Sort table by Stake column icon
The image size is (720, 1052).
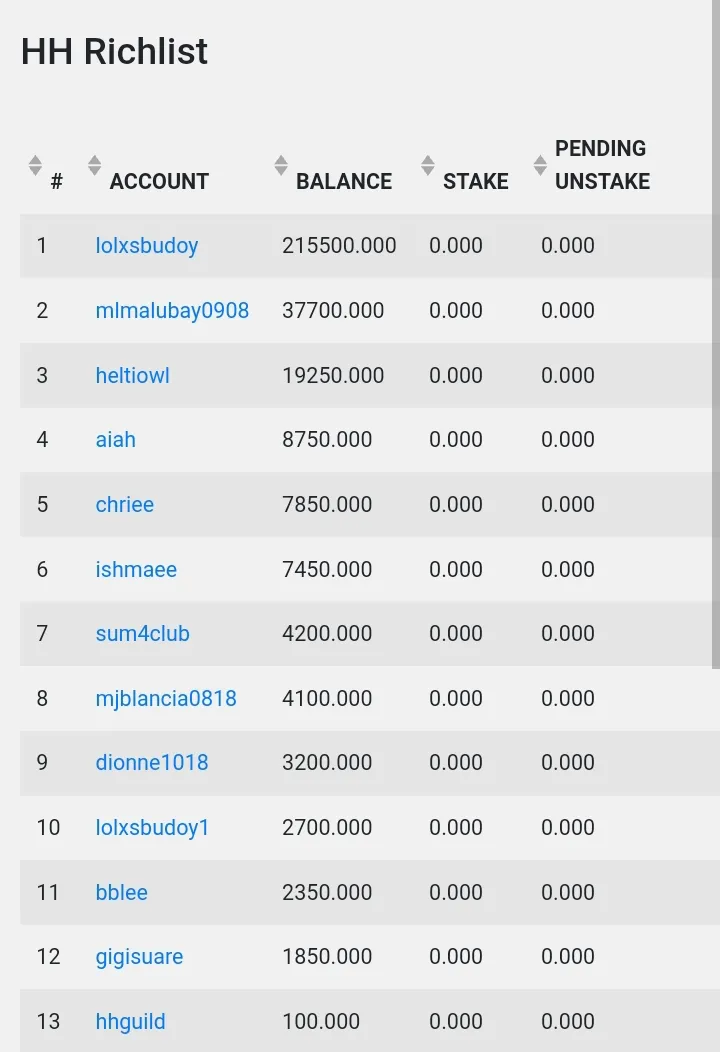(427, 165)
